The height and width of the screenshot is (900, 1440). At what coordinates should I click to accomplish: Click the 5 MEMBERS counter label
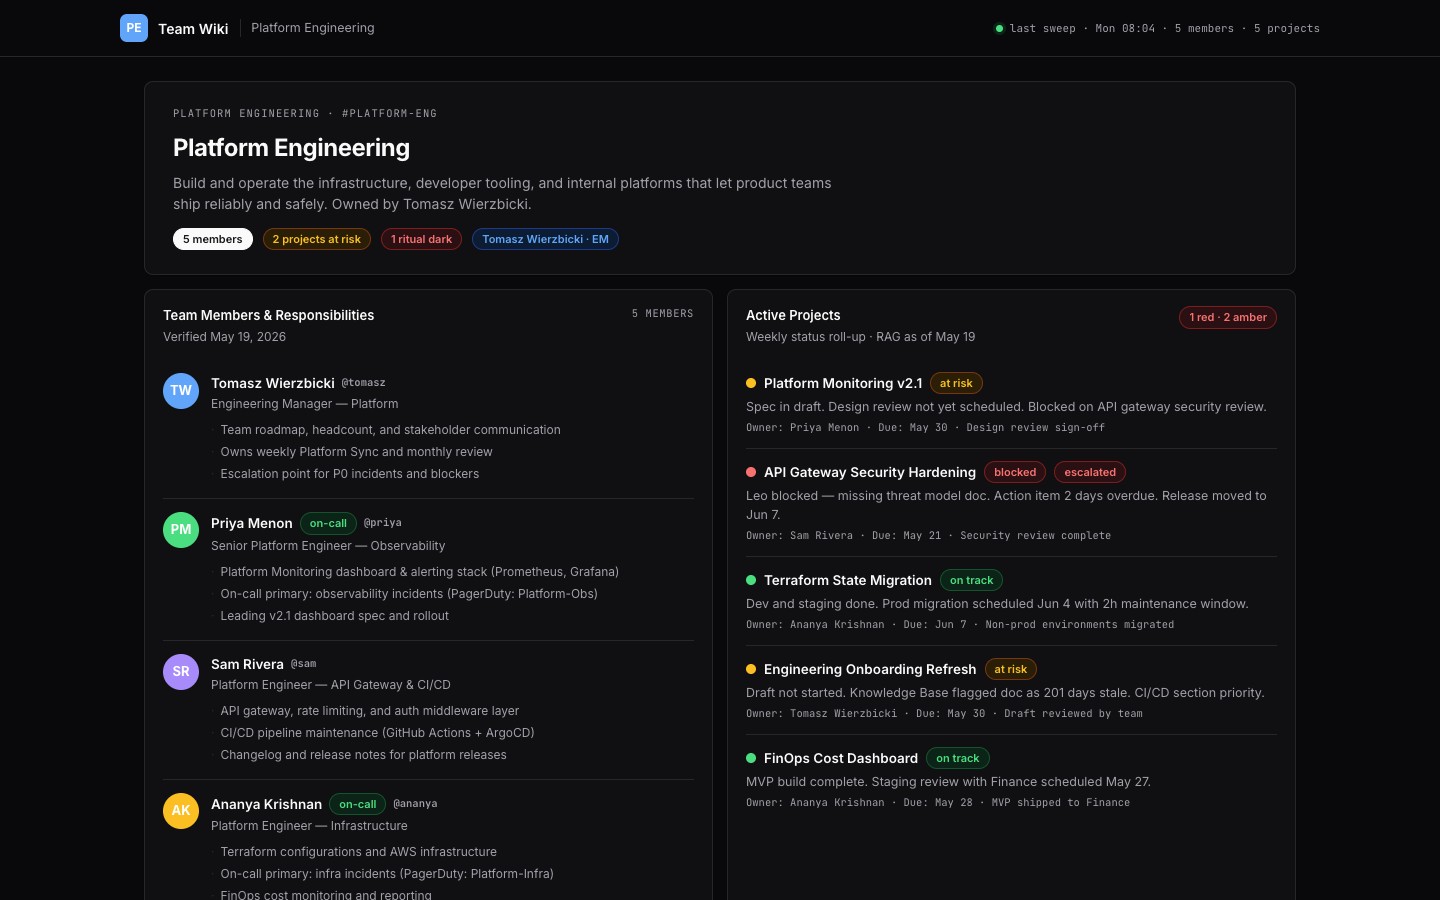pyautogui.click(x=663, y=314)
